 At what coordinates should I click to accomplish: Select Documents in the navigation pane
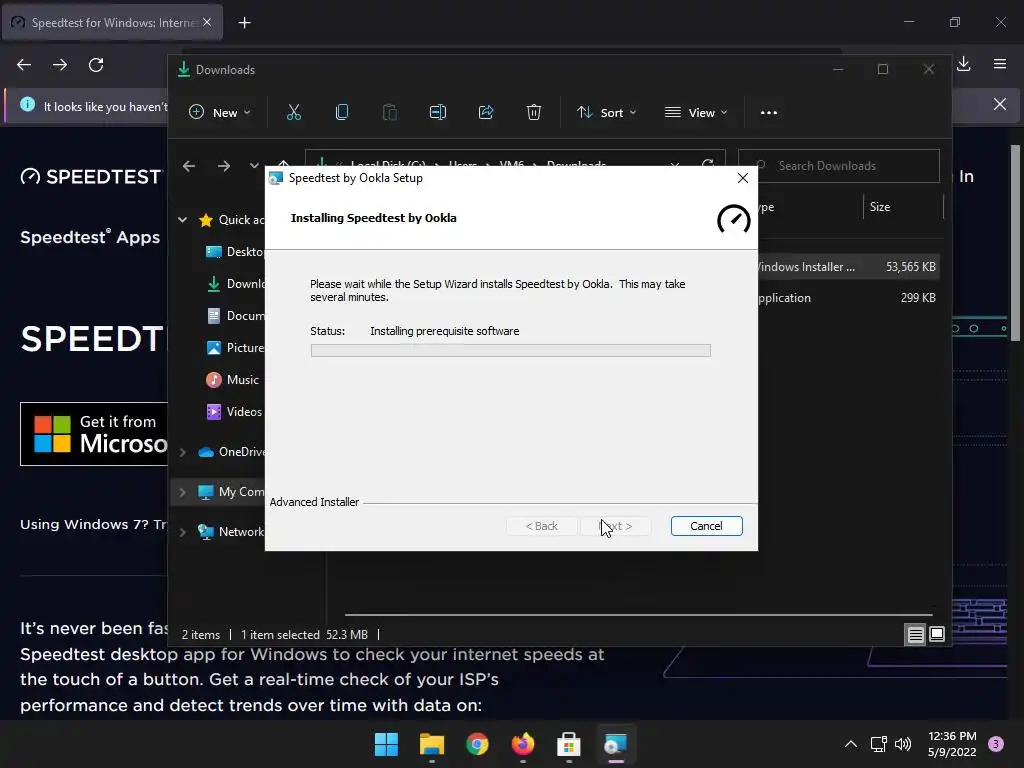[x=234, y=315]
